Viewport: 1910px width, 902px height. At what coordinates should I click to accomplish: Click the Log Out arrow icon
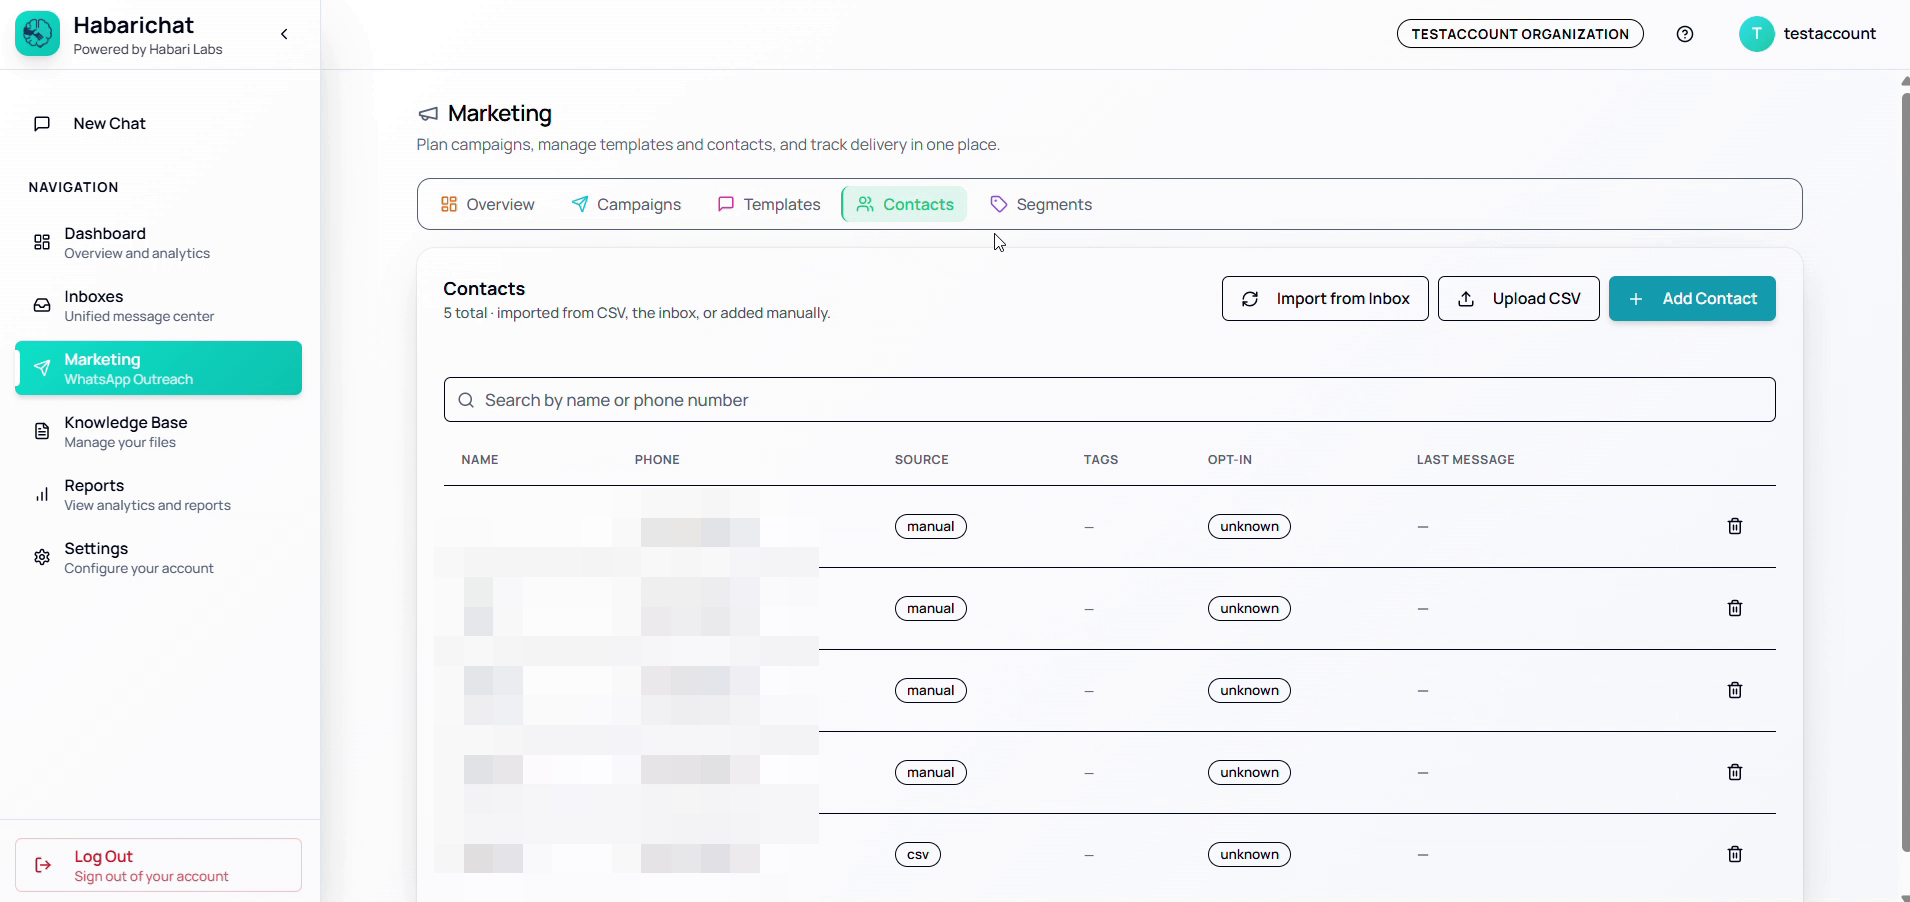point(43,865)
